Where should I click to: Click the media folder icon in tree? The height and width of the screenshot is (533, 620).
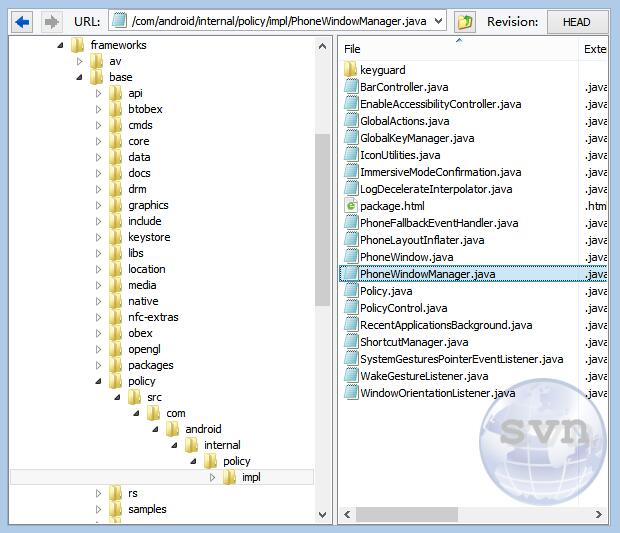[115, 285]
